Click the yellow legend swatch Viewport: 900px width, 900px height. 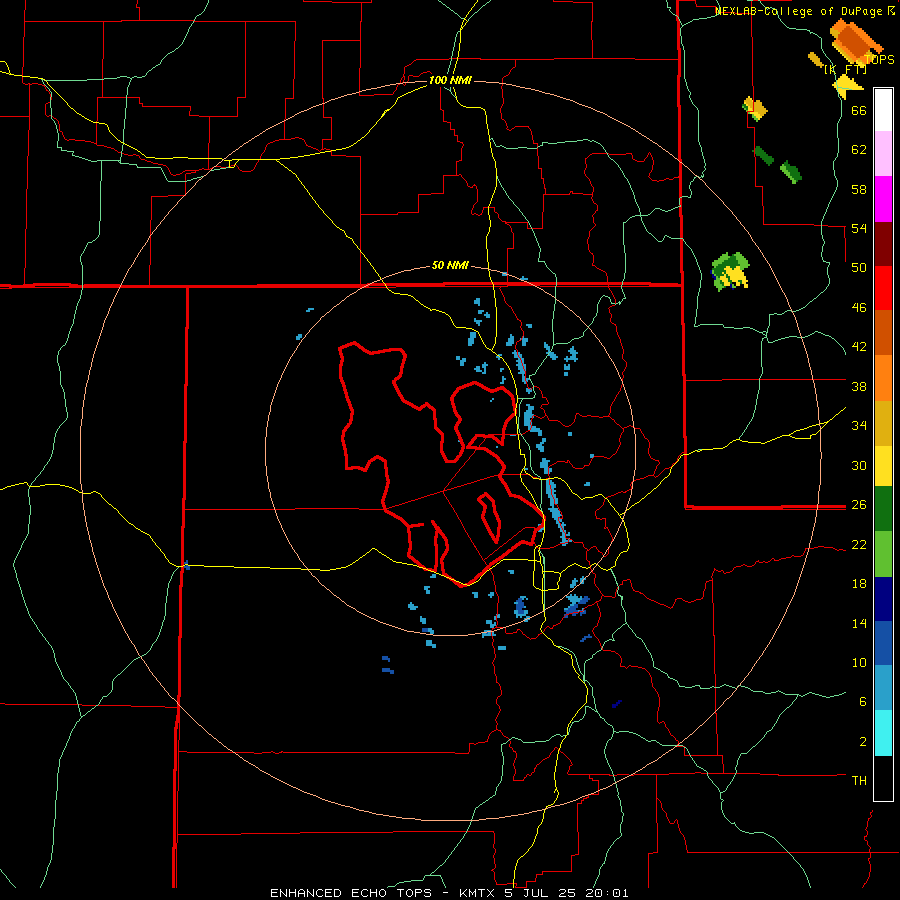(883, 465)
